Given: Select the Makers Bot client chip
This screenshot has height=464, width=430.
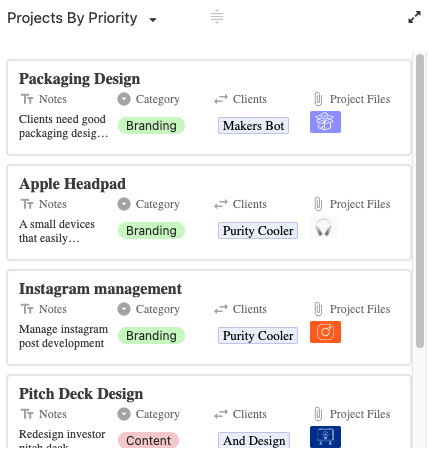Looking at the screenshot, I should pyautogui.click(x=253, y=126).
